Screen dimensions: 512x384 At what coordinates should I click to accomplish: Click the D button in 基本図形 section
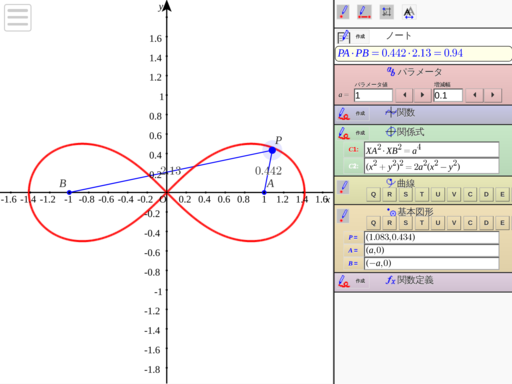(x=486, y=223)
